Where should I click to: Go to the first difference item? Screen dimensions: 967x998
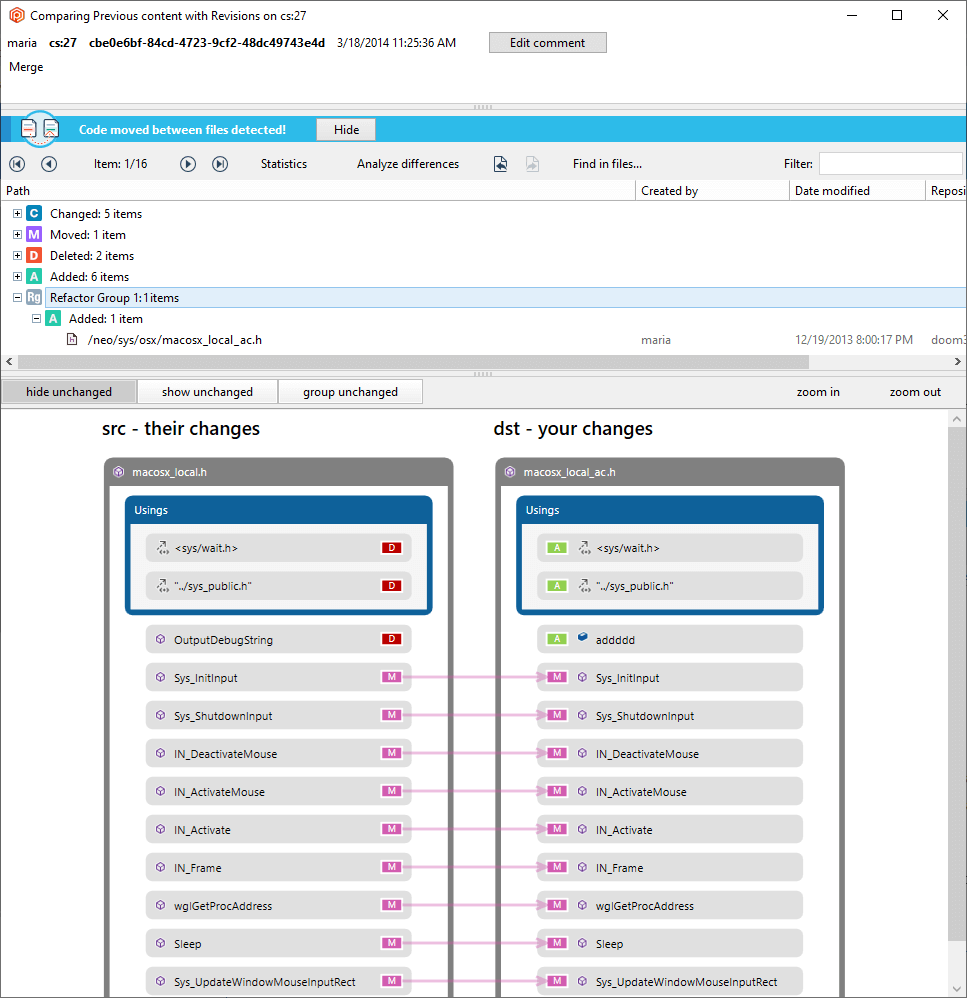click(x=17, y=164)
